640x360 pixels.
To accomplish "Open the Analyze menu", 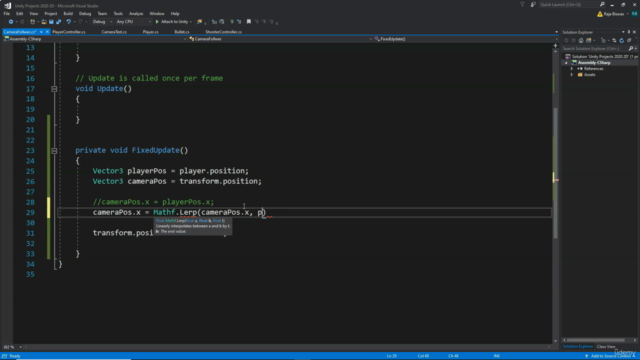I will point(136,13).
